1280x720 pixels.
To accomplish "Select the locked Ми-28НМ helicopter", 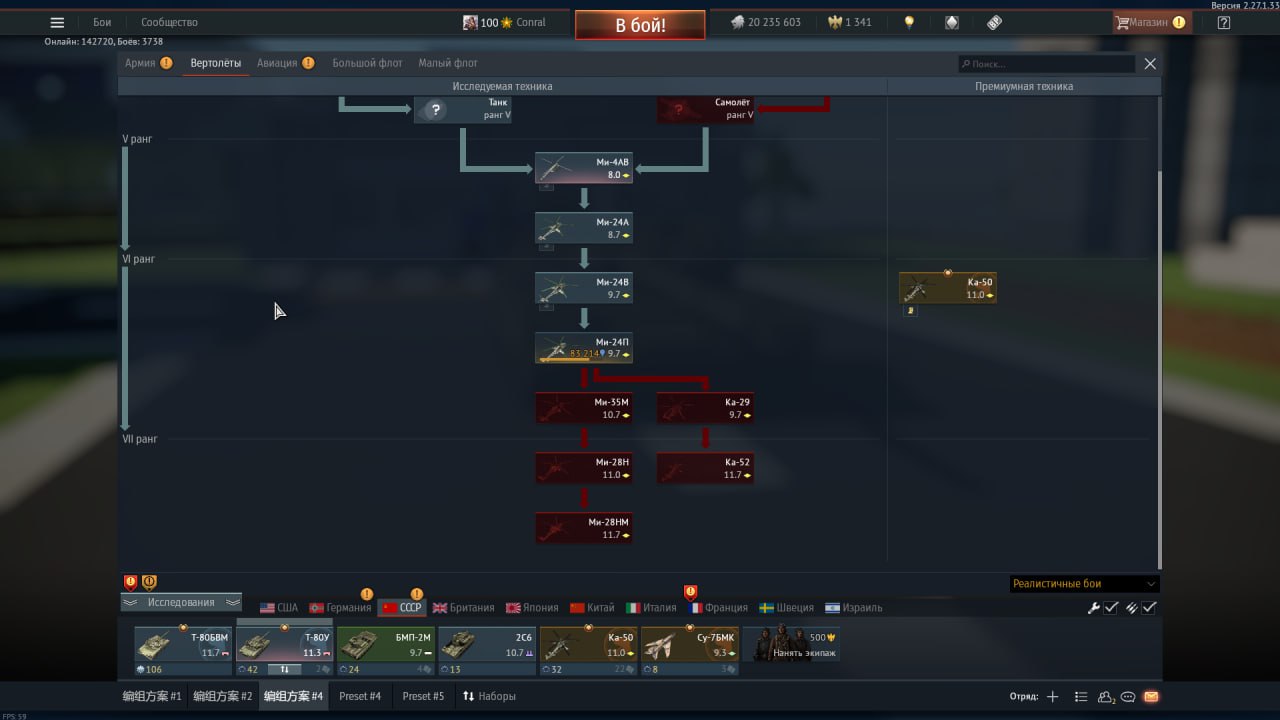I will (584, 528).
